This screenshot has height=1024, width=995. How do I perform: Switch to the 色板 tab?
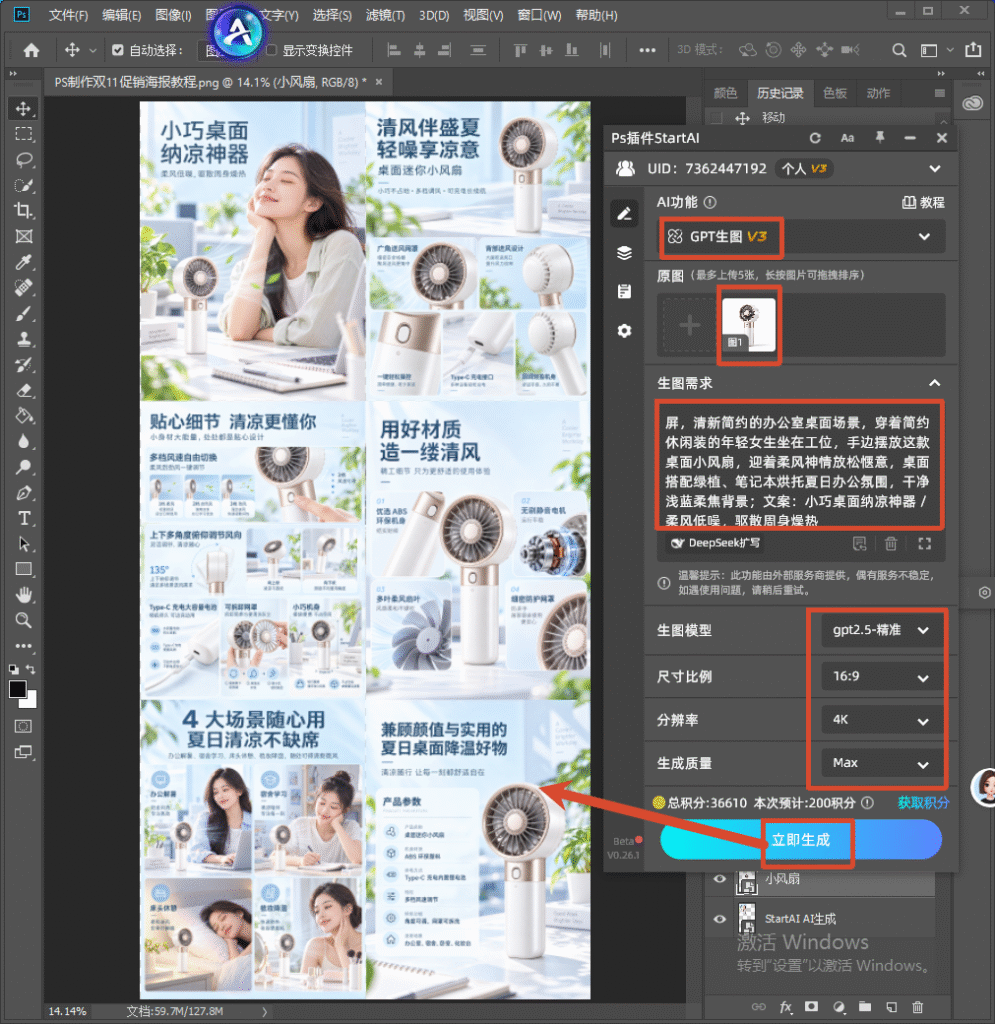click(x=835, y=93)
